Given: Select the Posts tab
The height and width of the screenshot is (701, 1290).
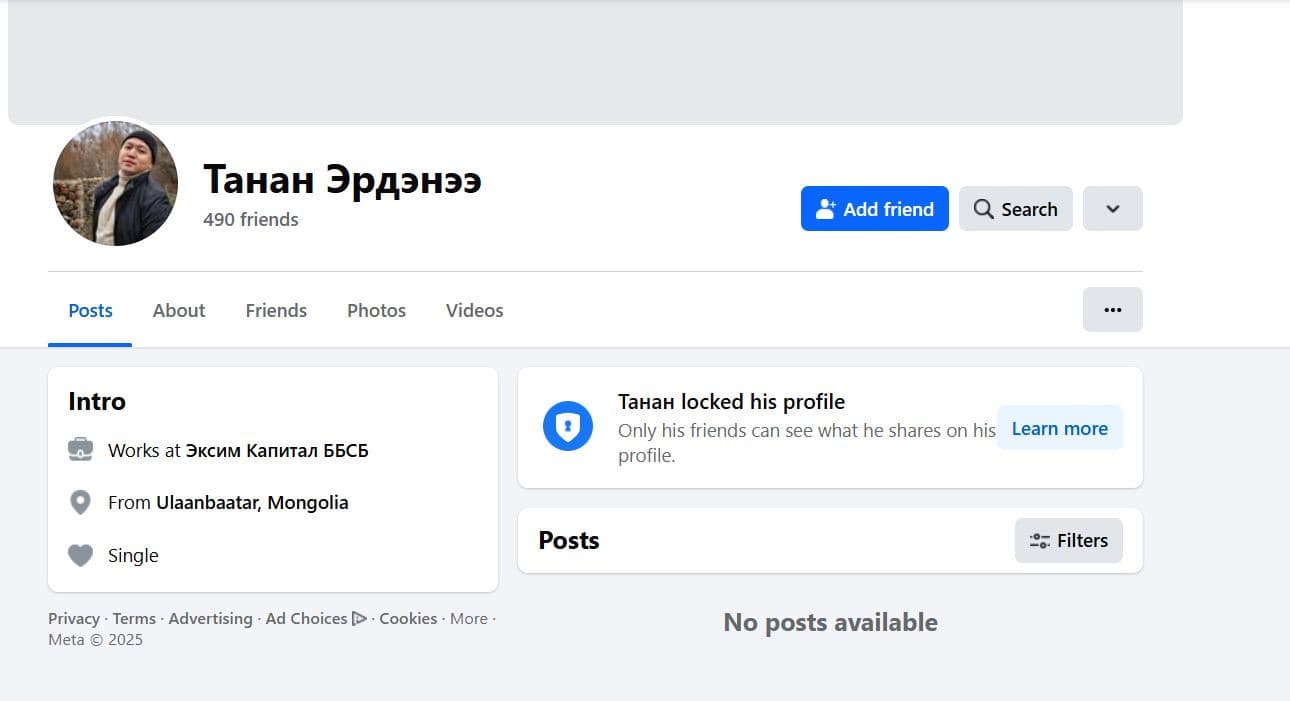Looking at the screenshot, I should (x=90, y=310).
